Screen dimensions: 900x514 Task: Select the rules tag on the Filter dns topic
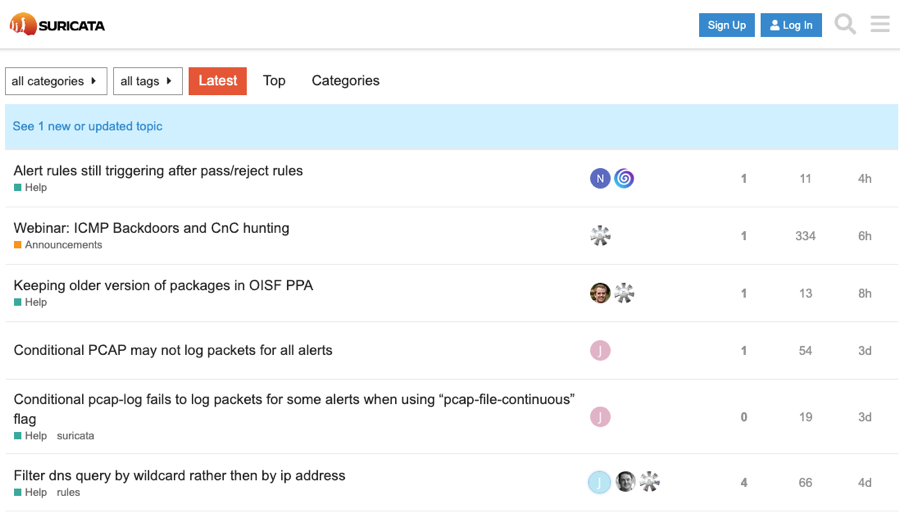point(68,493)
